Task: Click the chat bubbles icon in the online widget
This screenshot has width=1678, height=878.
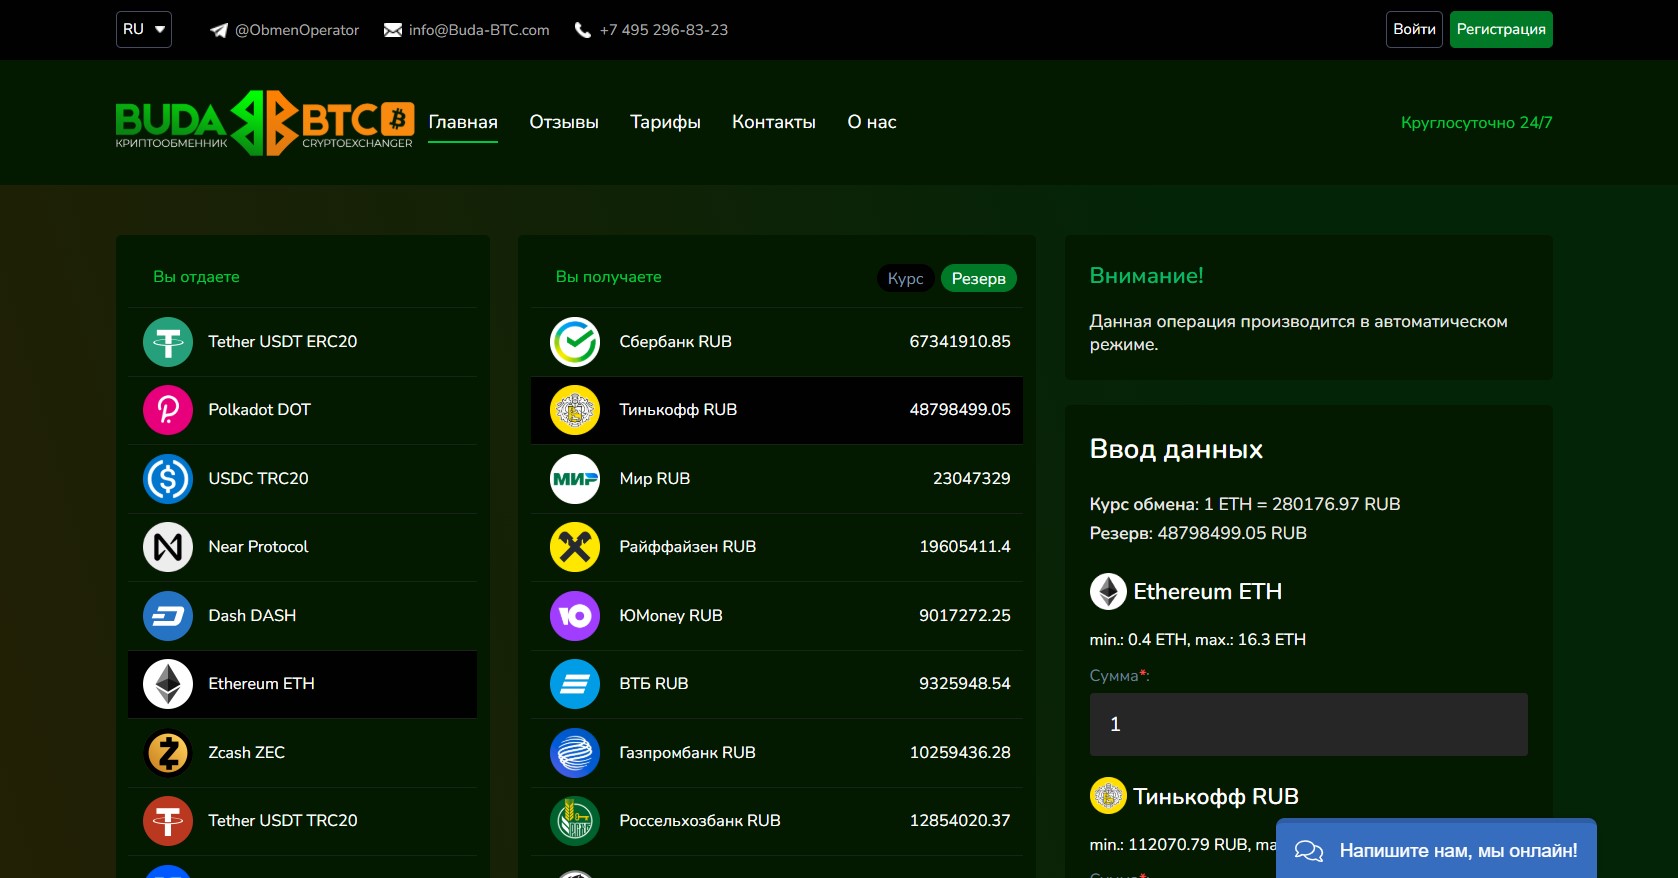Action: point(1309,851)
